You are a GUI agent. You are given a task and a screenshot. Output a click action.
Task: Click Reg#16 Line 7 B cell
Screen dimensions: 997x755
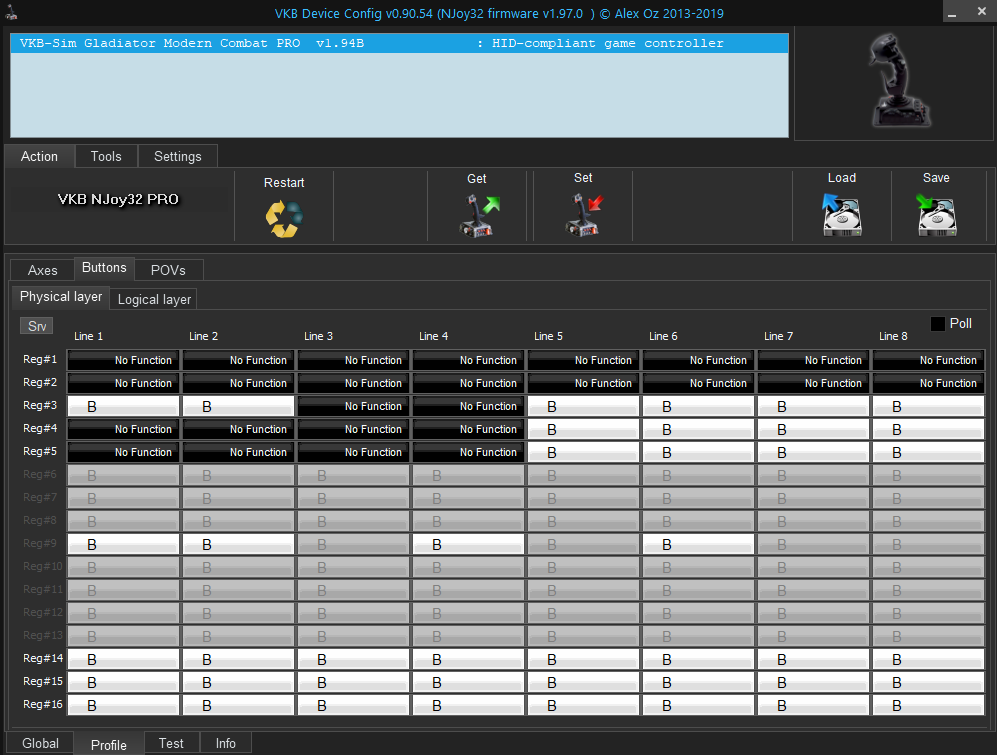click(813, 705)
